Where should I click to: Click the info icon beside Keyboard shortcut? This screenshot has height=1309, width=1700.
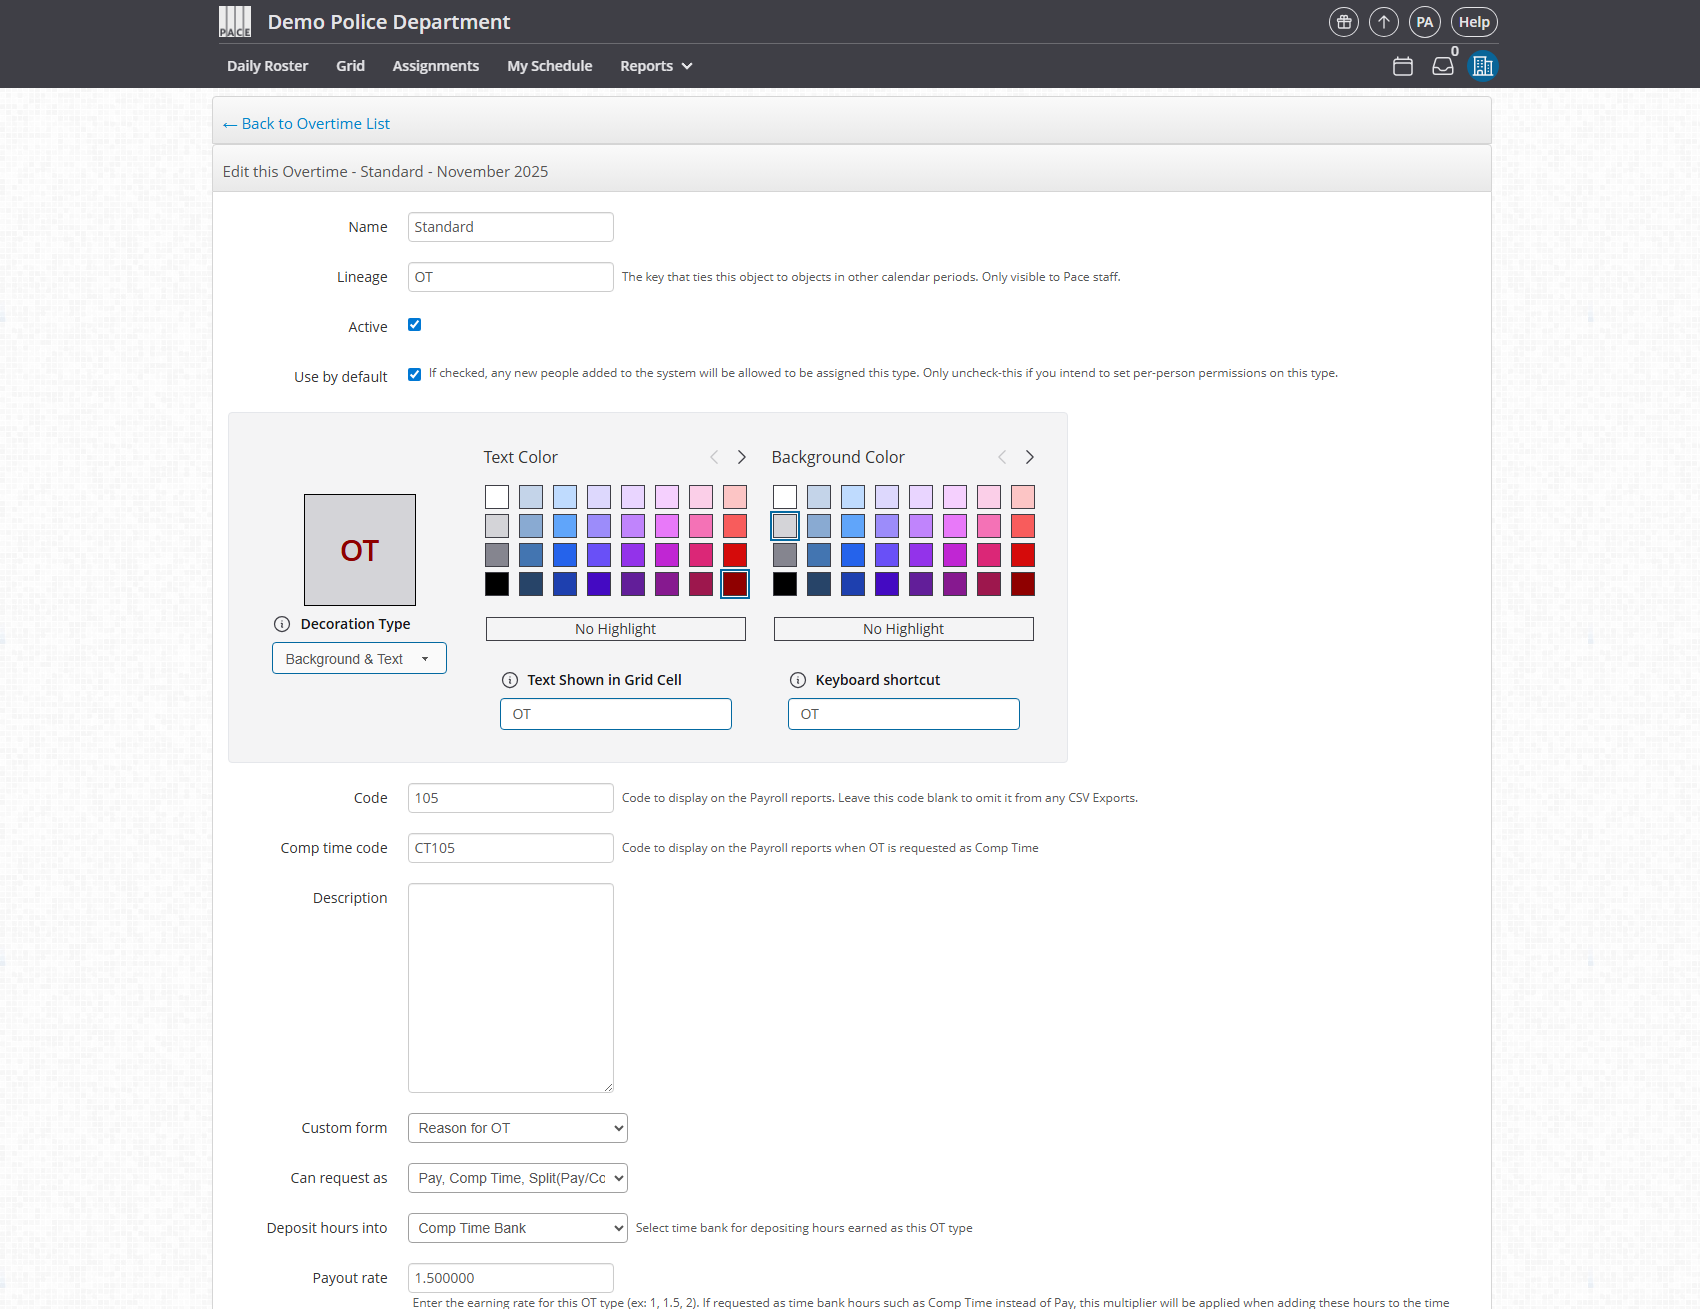click(797, 680)
